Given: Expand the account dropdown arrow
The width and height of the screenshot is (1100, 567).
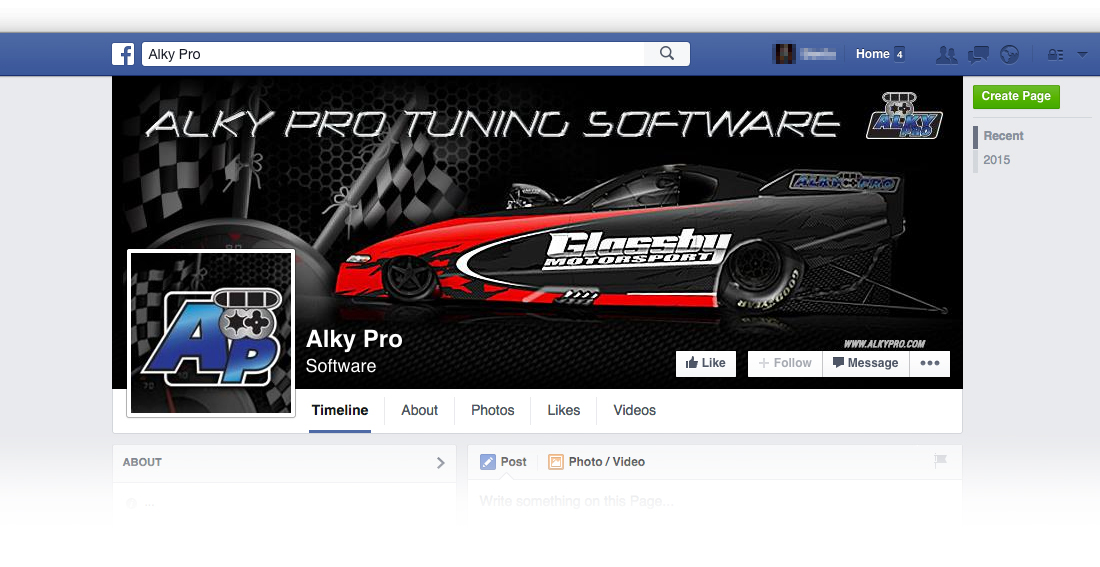Looking at the screenshot, I should [x=1082, y=54].
